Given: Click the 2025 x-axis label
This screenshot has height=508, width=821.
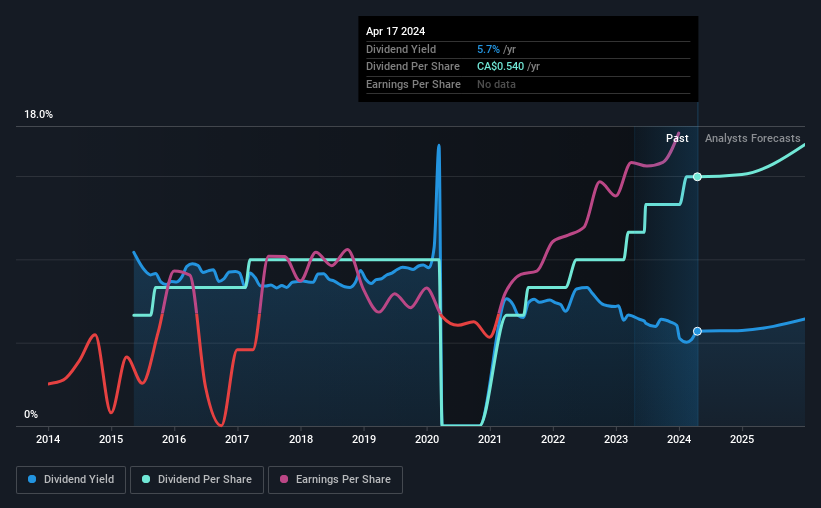Looking at the screenshot, I should click(x=742, y=439).
